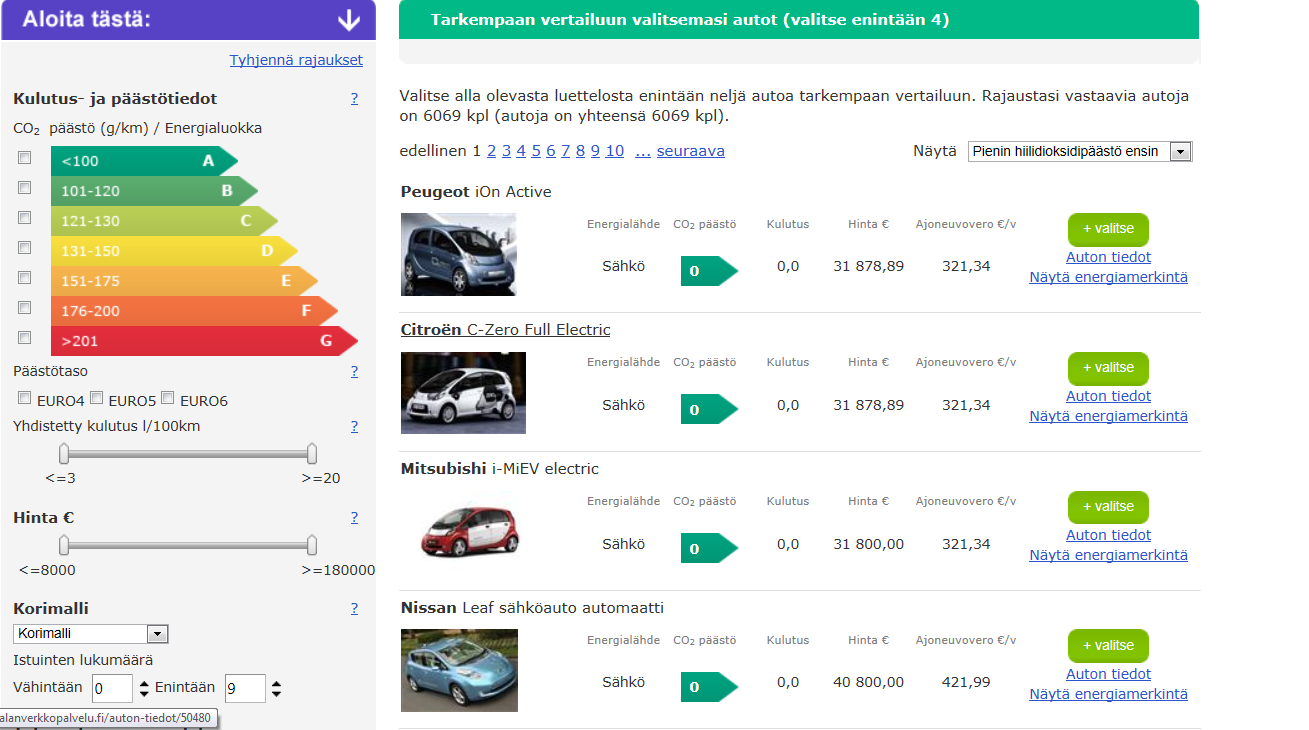
Task: Focus the Enintään seats input field
Action: click(x=245, y=689)
